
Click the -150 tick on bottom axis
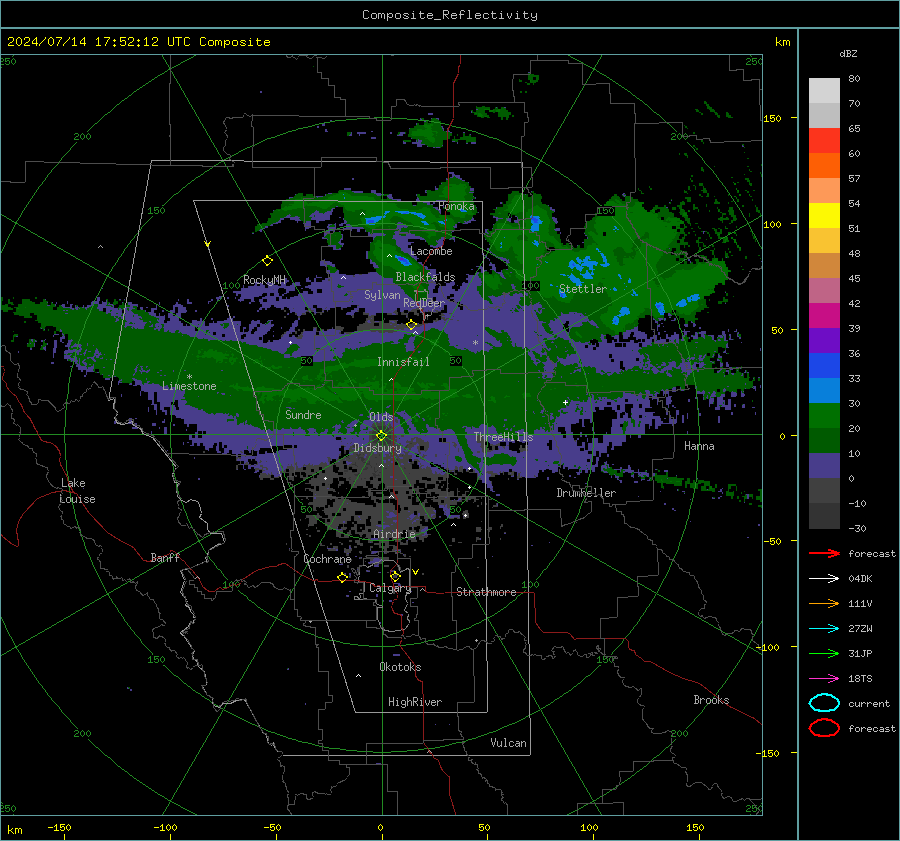click(x=59, y=827)
